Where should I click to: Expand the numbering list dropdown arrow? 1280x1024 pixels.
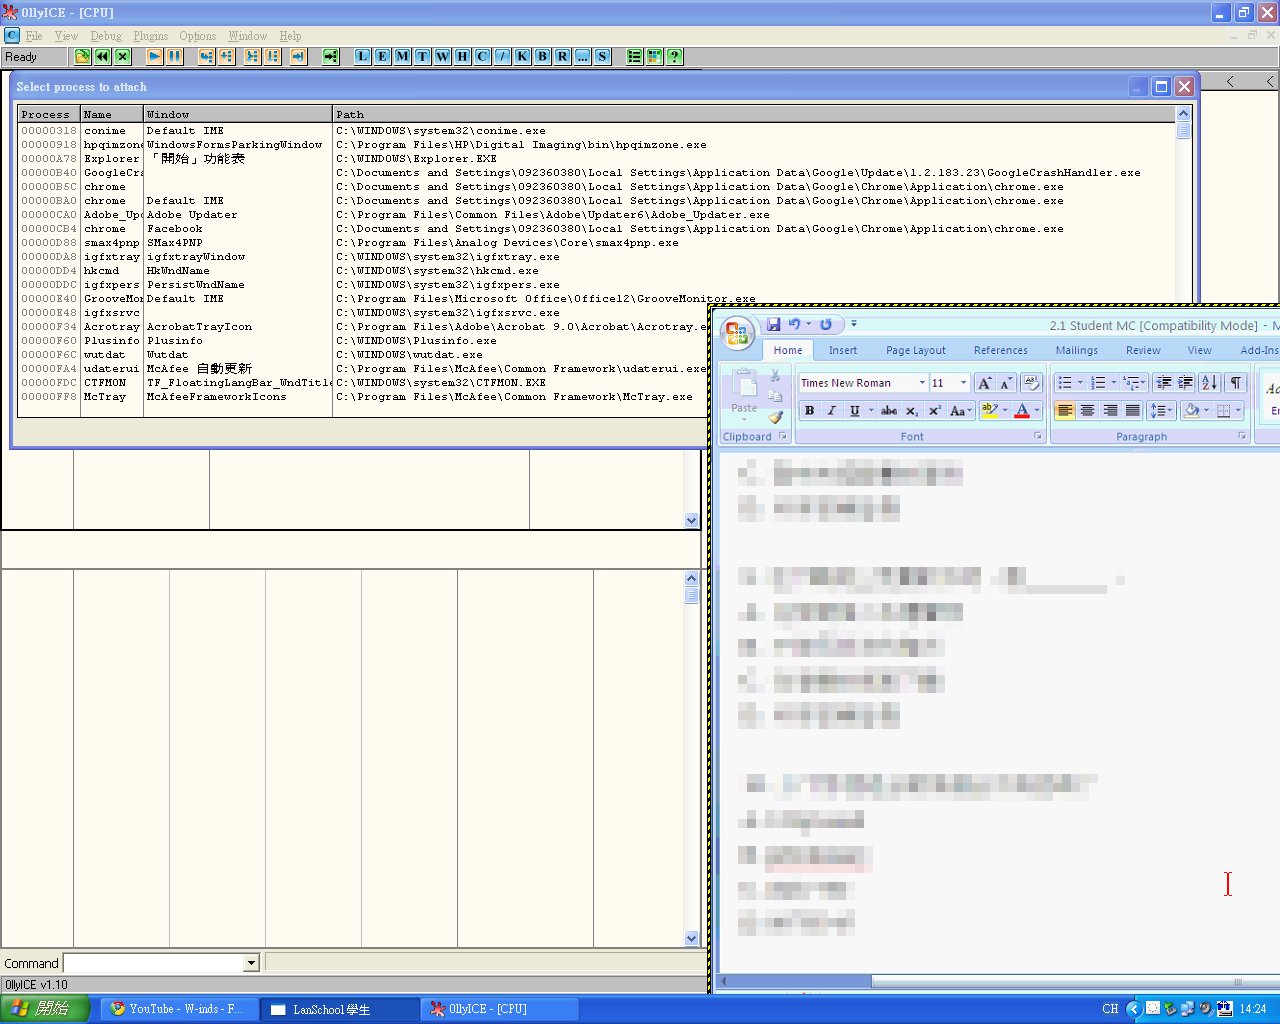click(x=1114, y=383)
